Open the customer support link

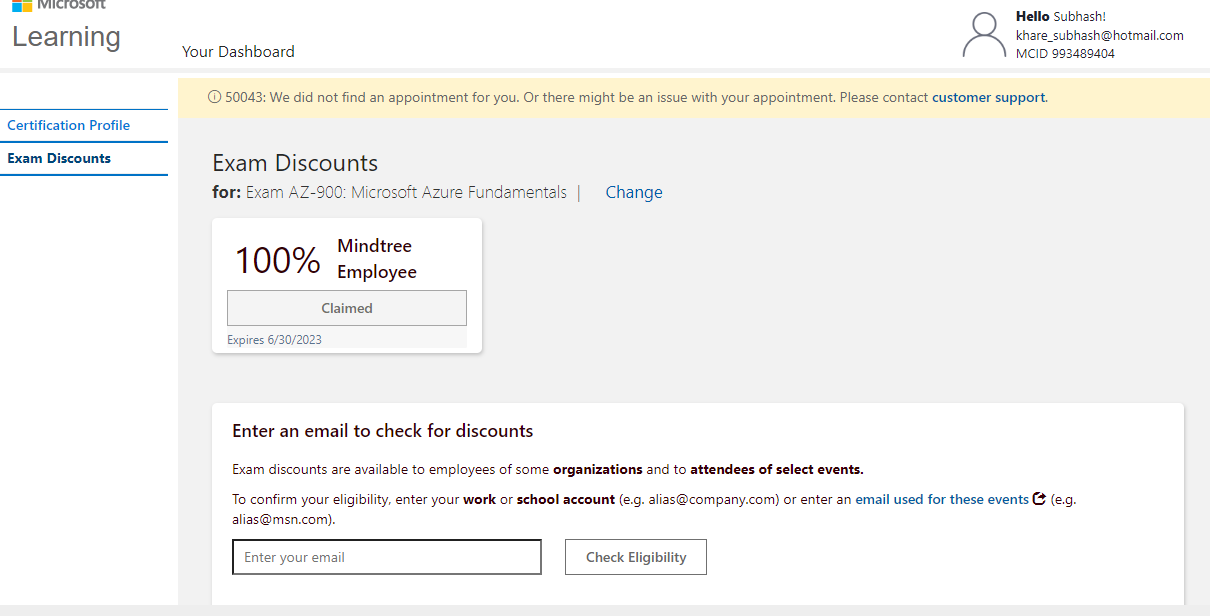988,98
